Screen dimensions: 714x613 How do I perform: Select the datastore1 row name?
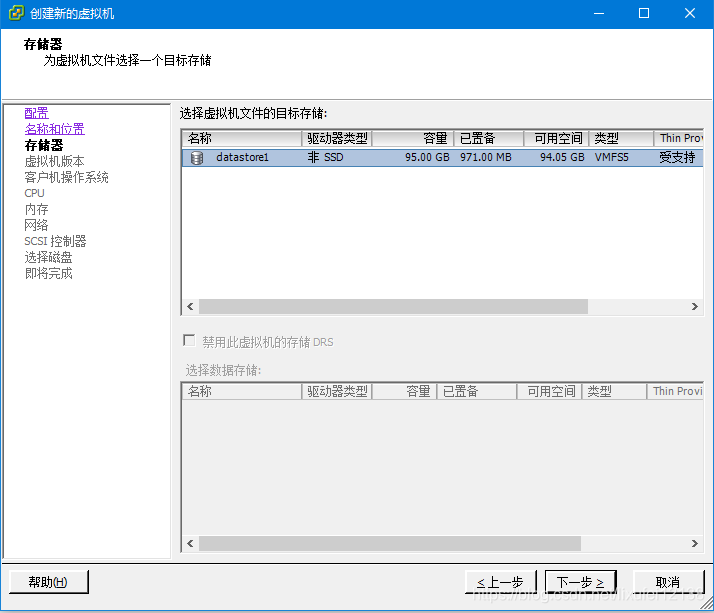pyautogui.click(x=242, y=158)
